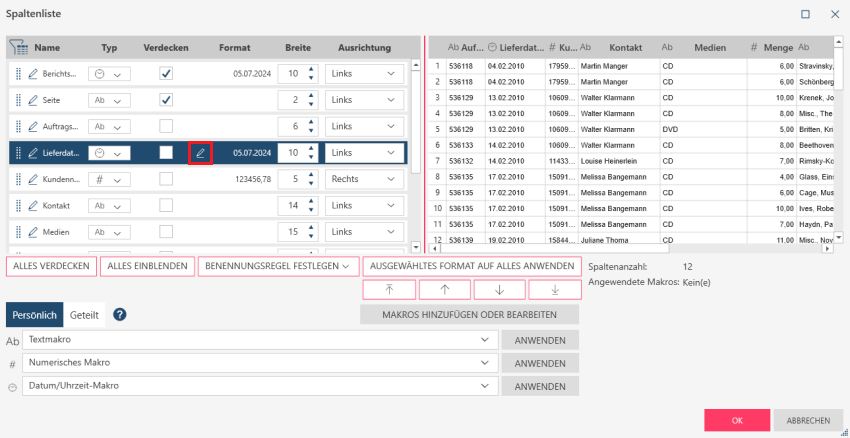Move column to top with arrow button
The width and height of the screenshot is (850, 438).
click(x=389, y=289)
